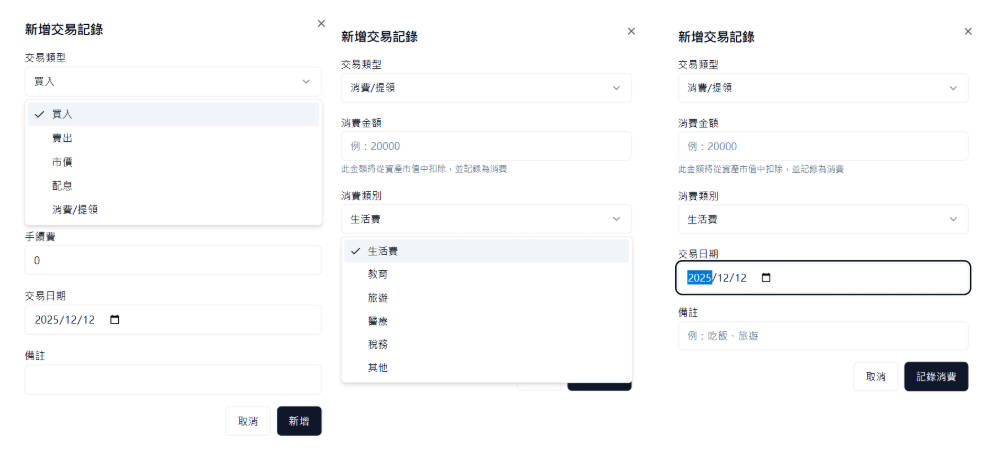Choose 教育 from the category list

click(x=486, y=274)
